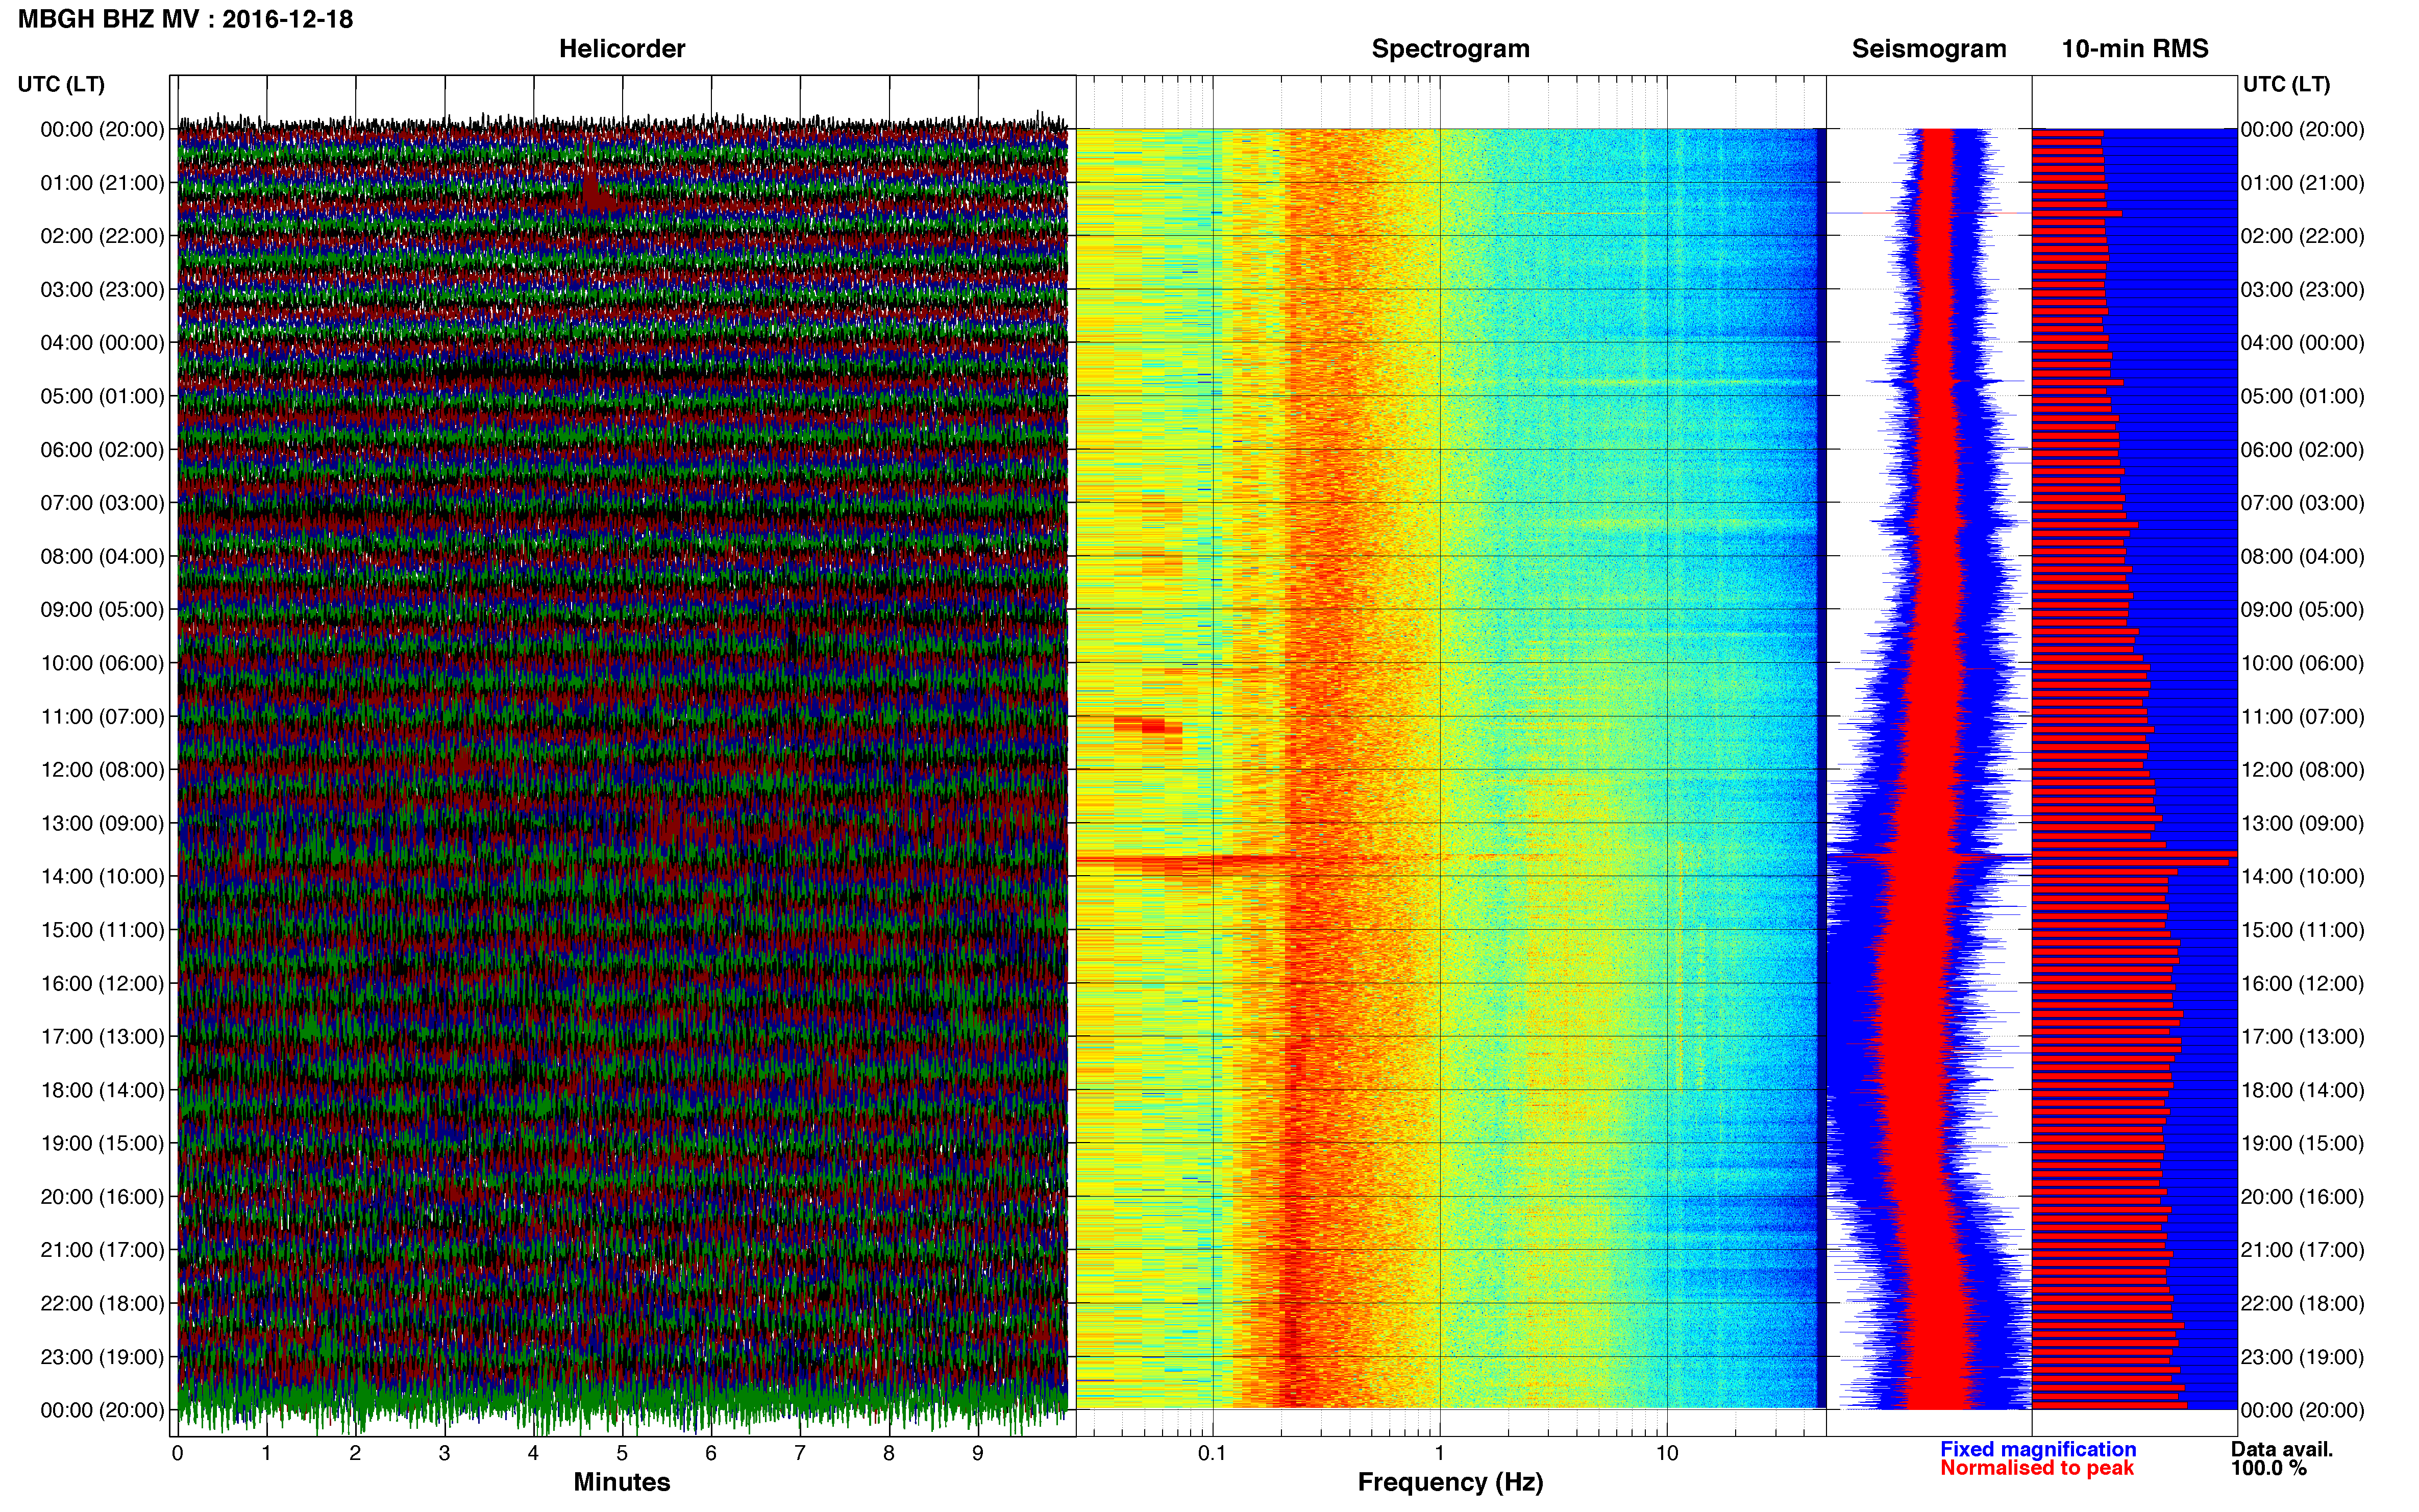2419x1512 pixels.
Task: Click the 'UTC (LT)' label beside the RMS panel
Action: 2286,84
